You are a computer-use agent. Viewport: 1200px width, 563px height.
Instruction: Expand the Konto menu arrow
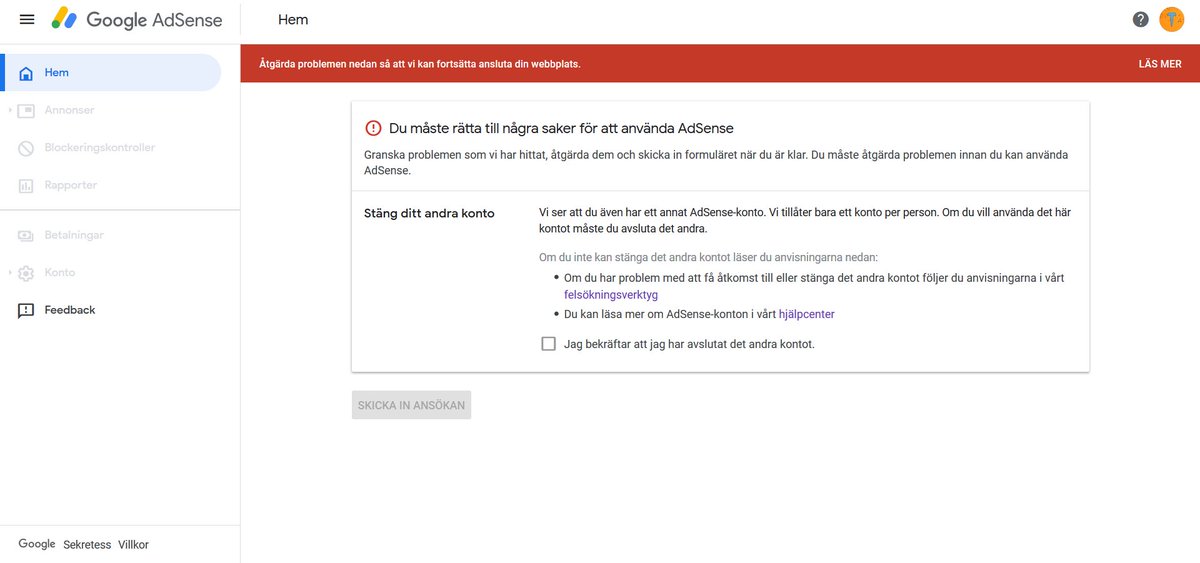tap(10, 273)
